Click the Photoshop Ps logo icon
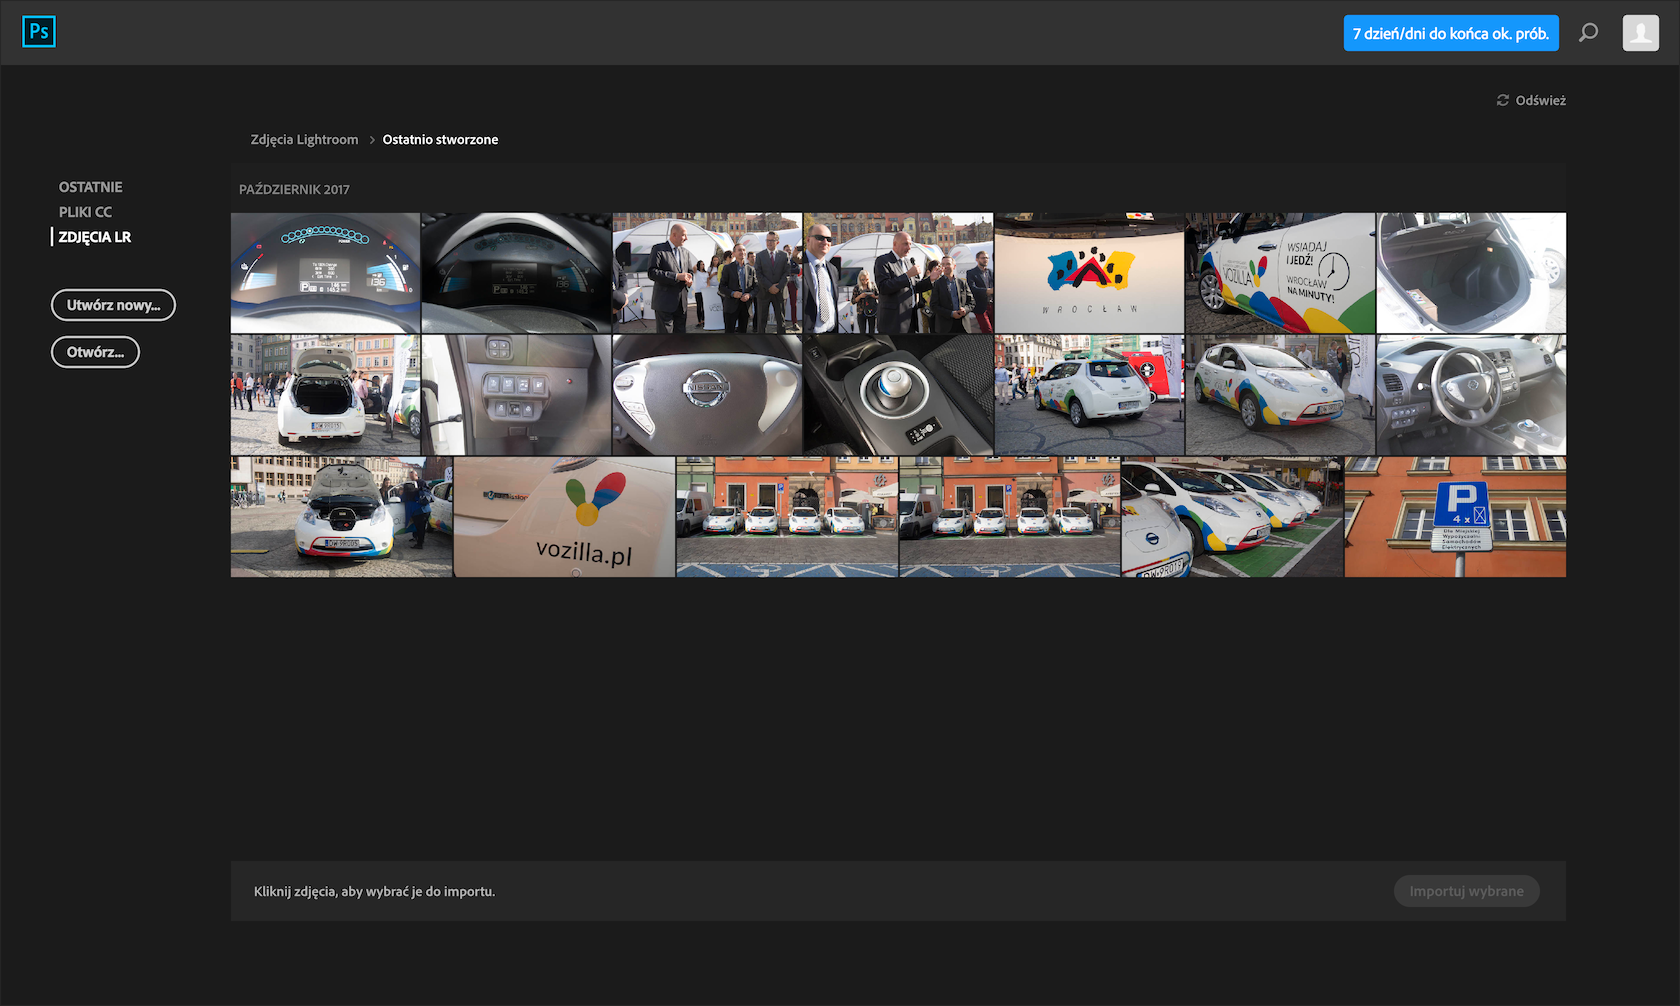Viewport: 1680px width, 1006px height. click(39, 32)
